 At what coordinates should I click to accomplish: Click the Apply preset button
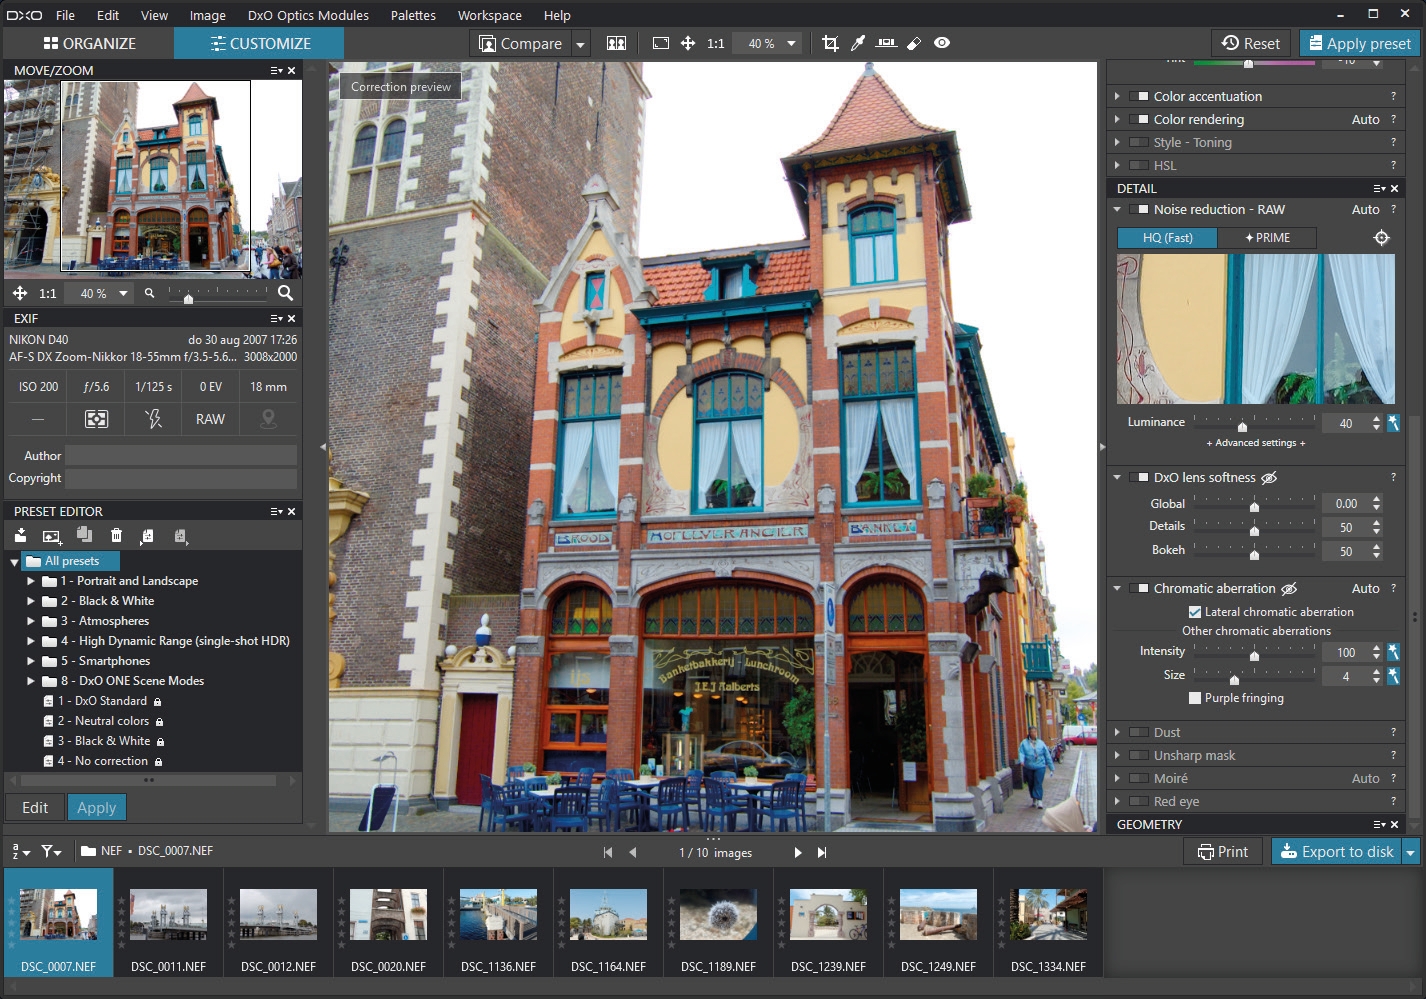(x=1358, y=43)
